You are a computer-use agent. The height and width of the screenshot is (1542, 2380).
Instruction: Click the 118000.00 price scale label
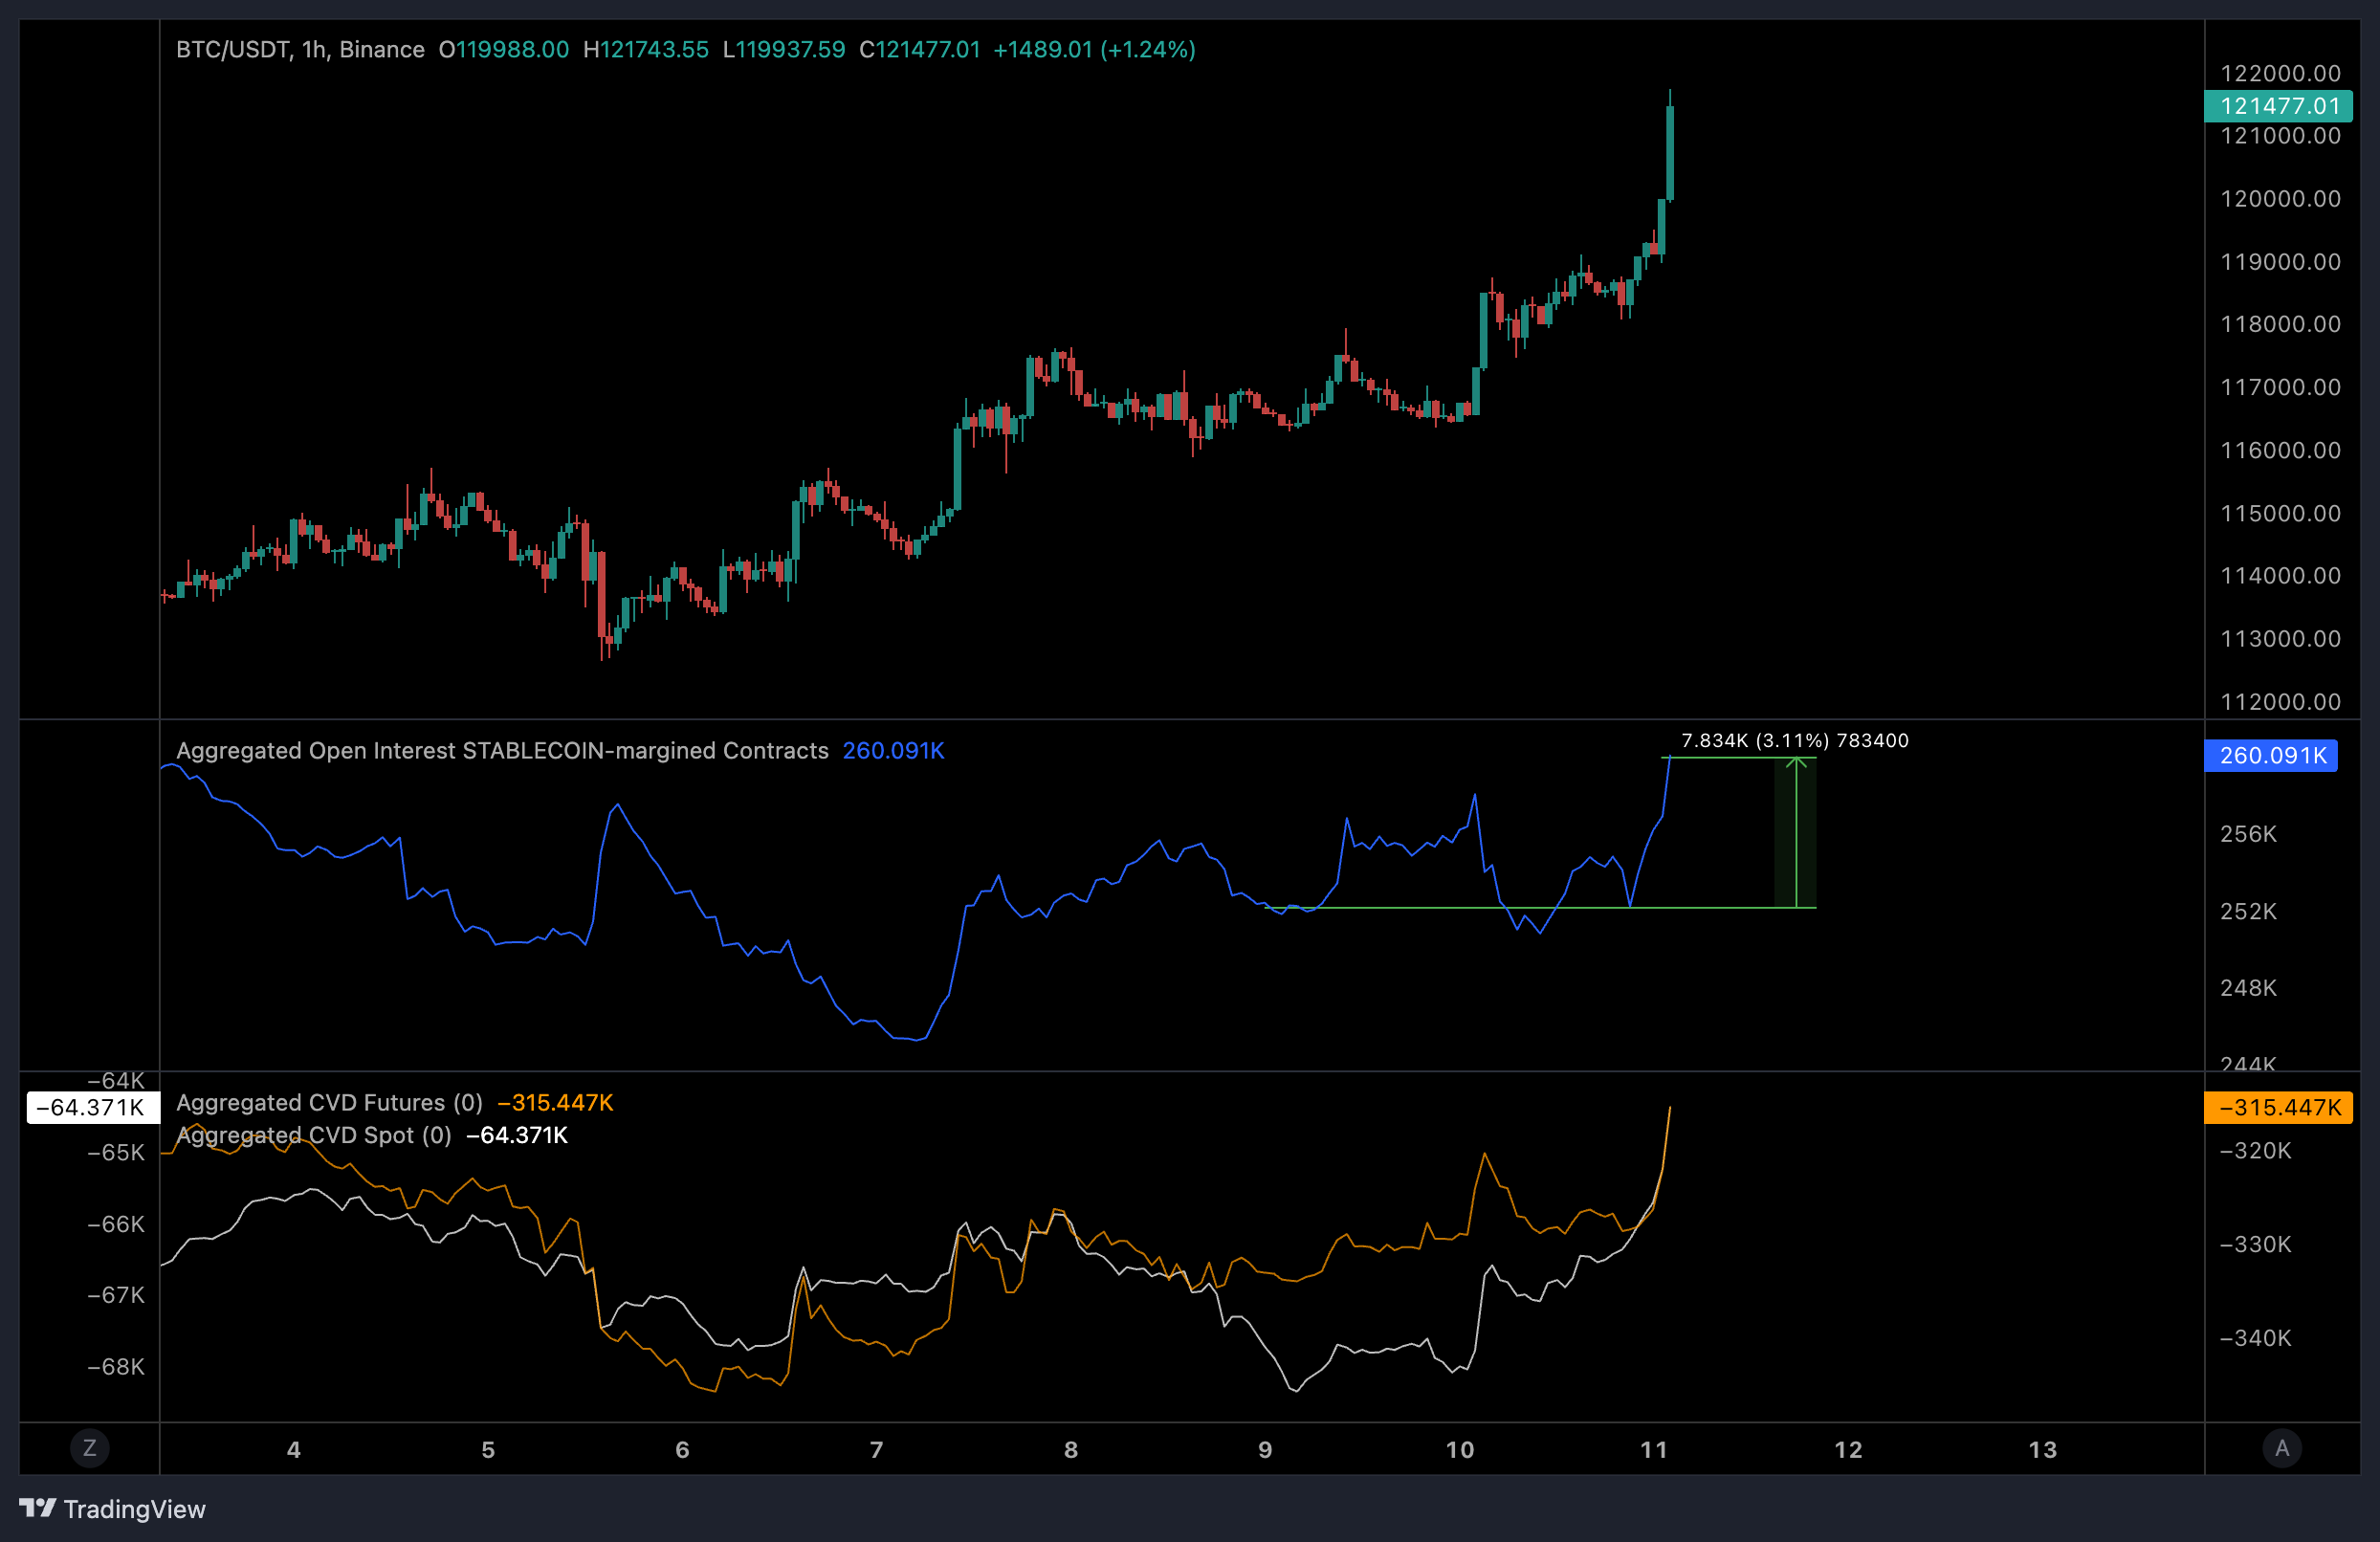click(x=2279, y=324)
